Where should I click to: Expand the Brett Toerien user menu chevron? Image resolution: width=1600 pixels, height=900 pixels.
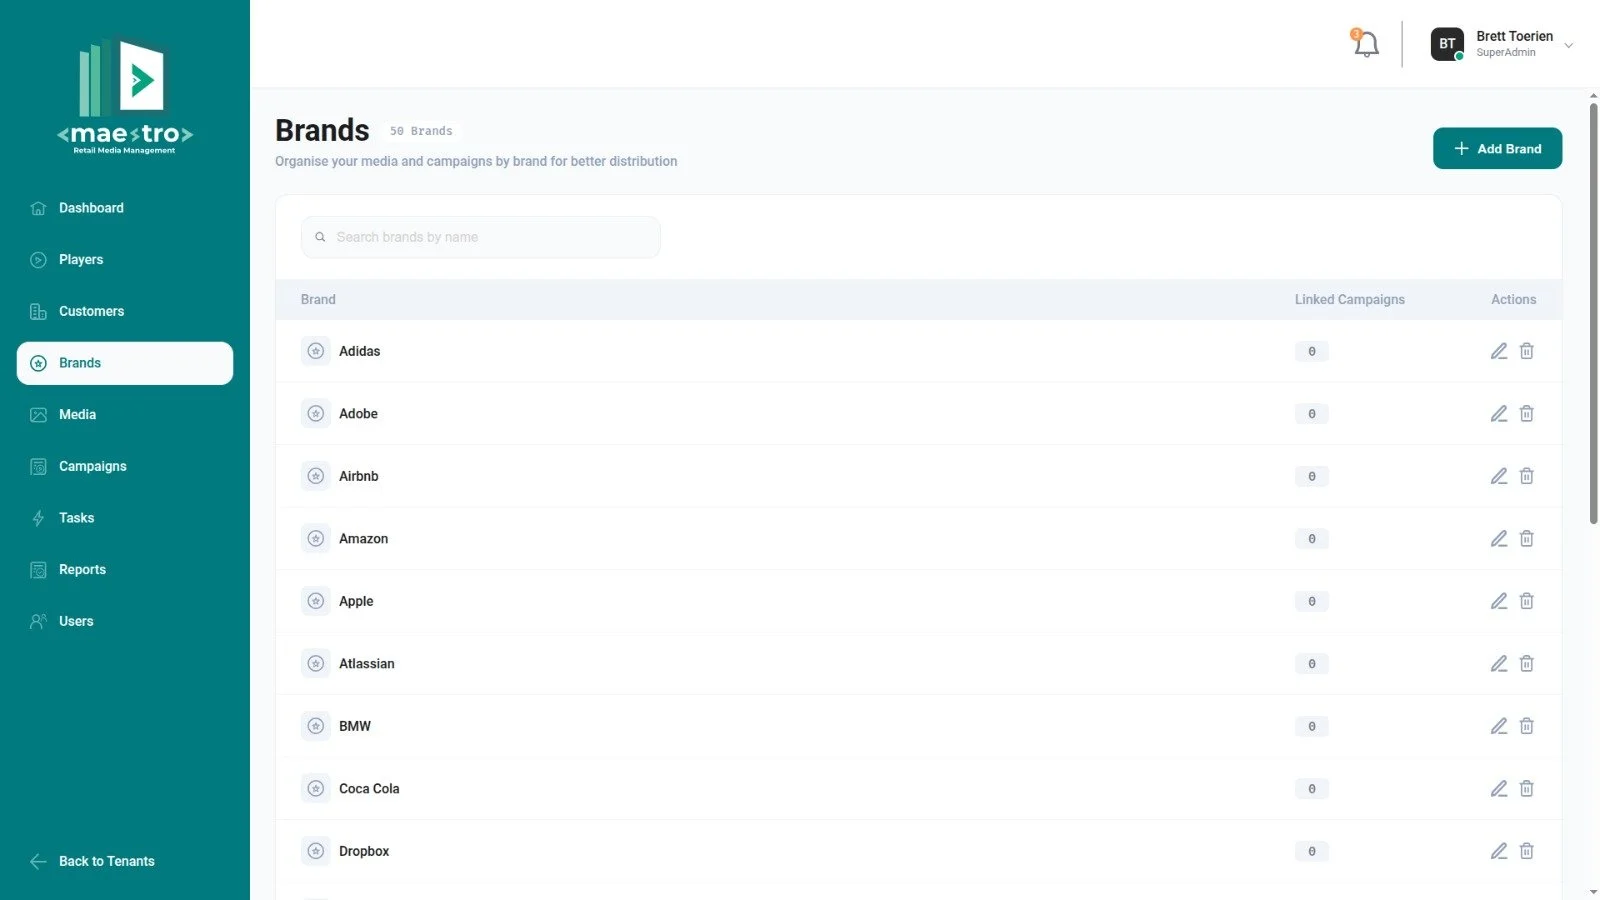(1569, 45)
